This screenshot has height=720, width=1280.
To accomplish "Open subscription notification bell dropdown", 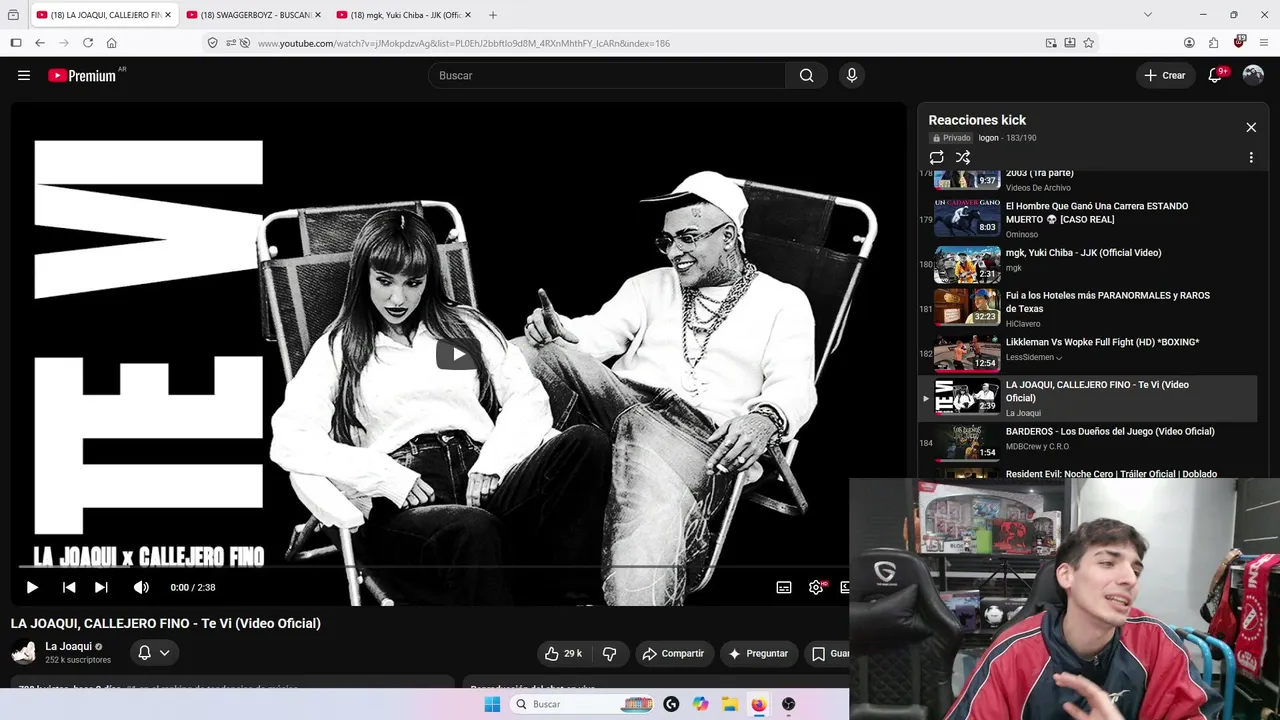I will point(154,653).
